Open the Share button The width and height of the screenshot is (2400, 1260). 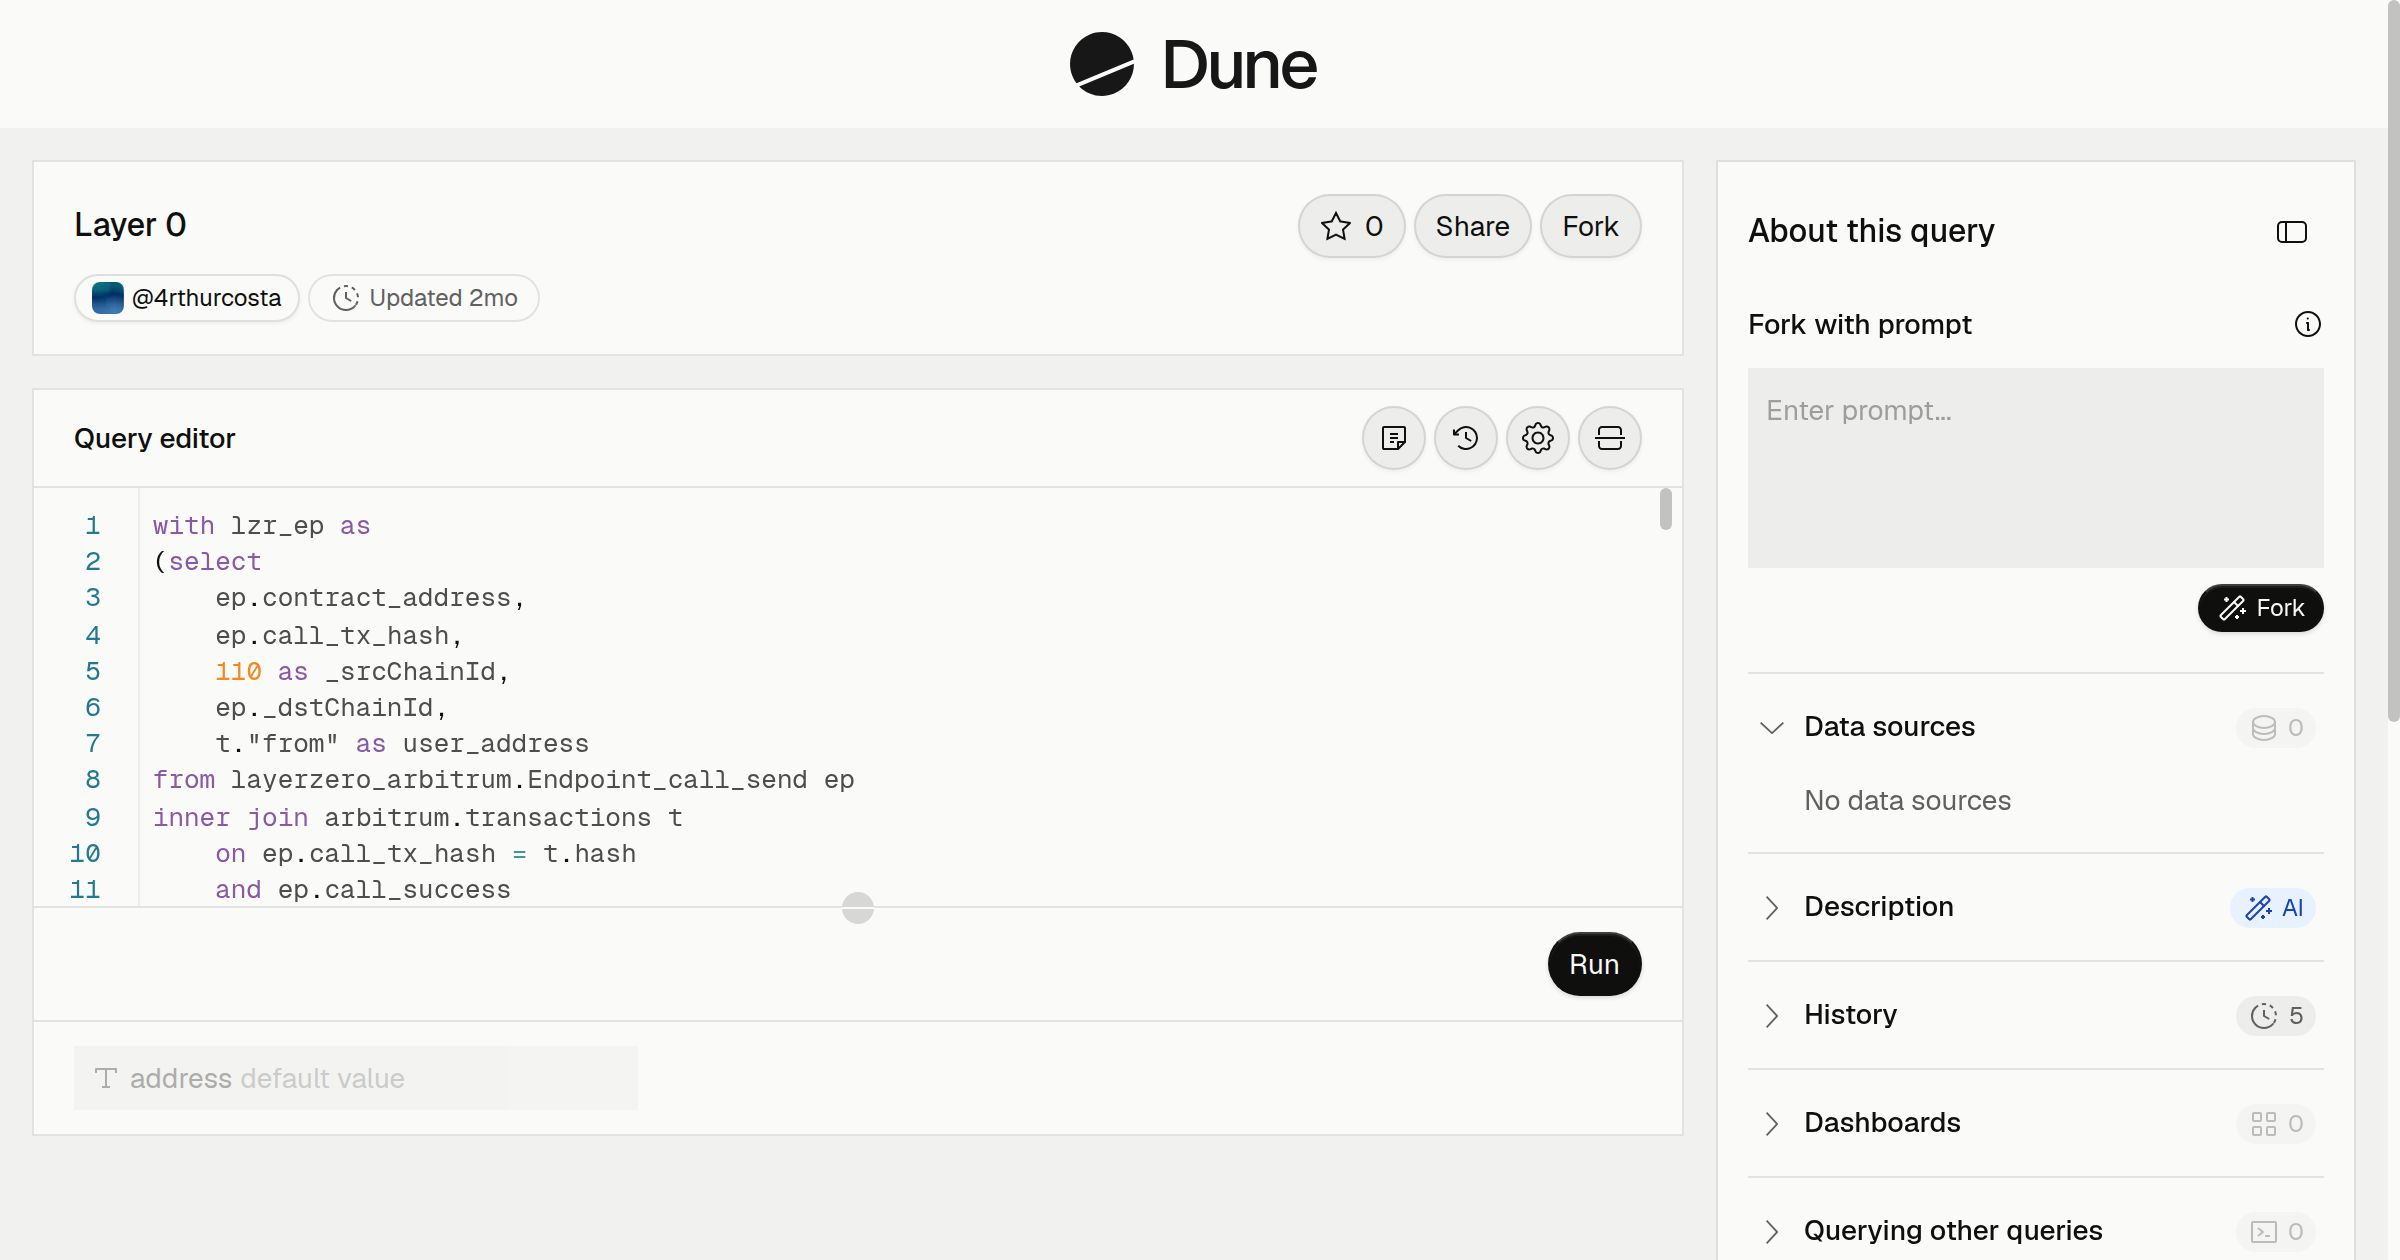(x=1472, y=226)
